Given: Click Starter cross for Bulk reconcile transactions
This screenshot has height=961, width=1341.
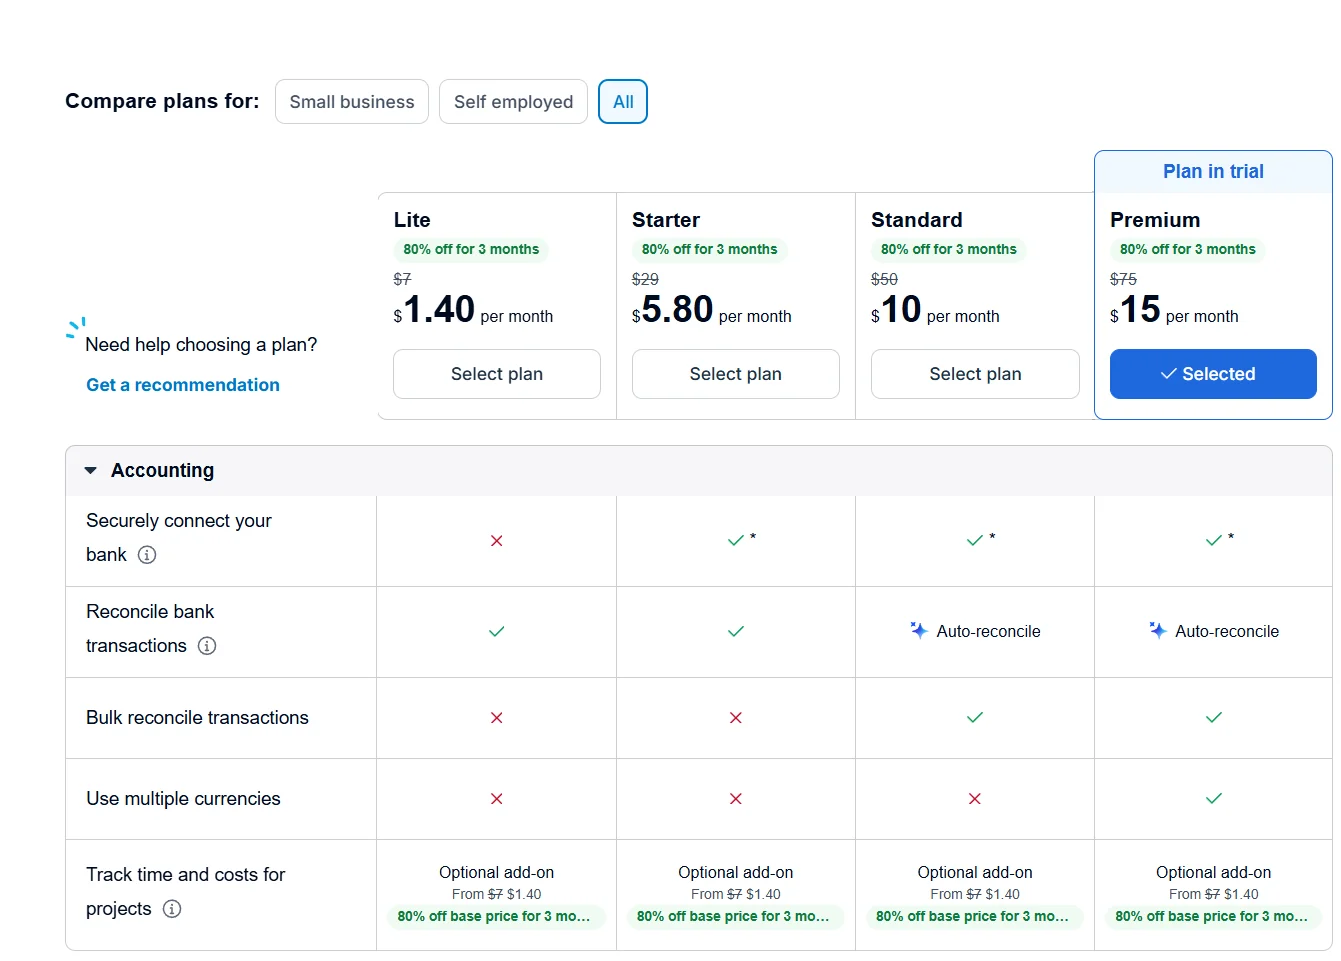Looking at the screenshot, I should point(736,718).
